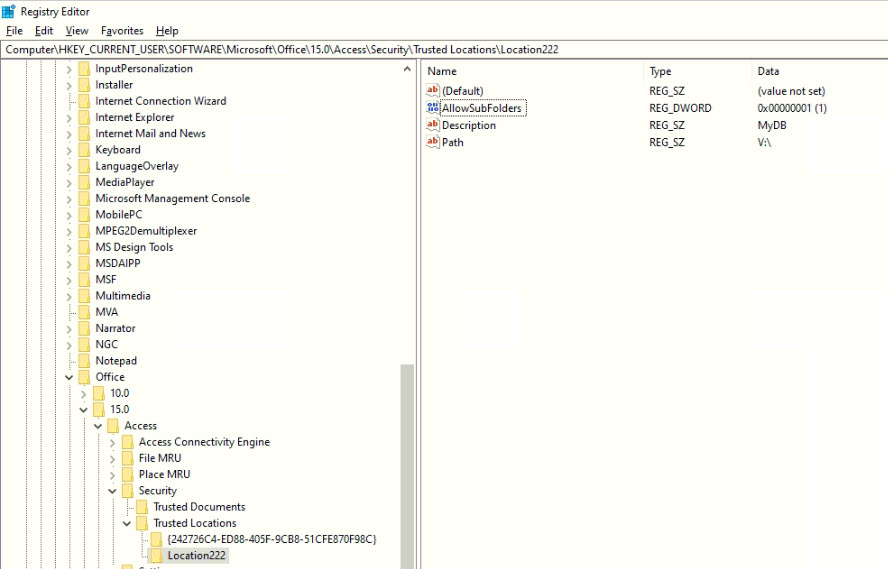
Task: Click the REG_DWORD type cell
Action: [x=680, y=108]
